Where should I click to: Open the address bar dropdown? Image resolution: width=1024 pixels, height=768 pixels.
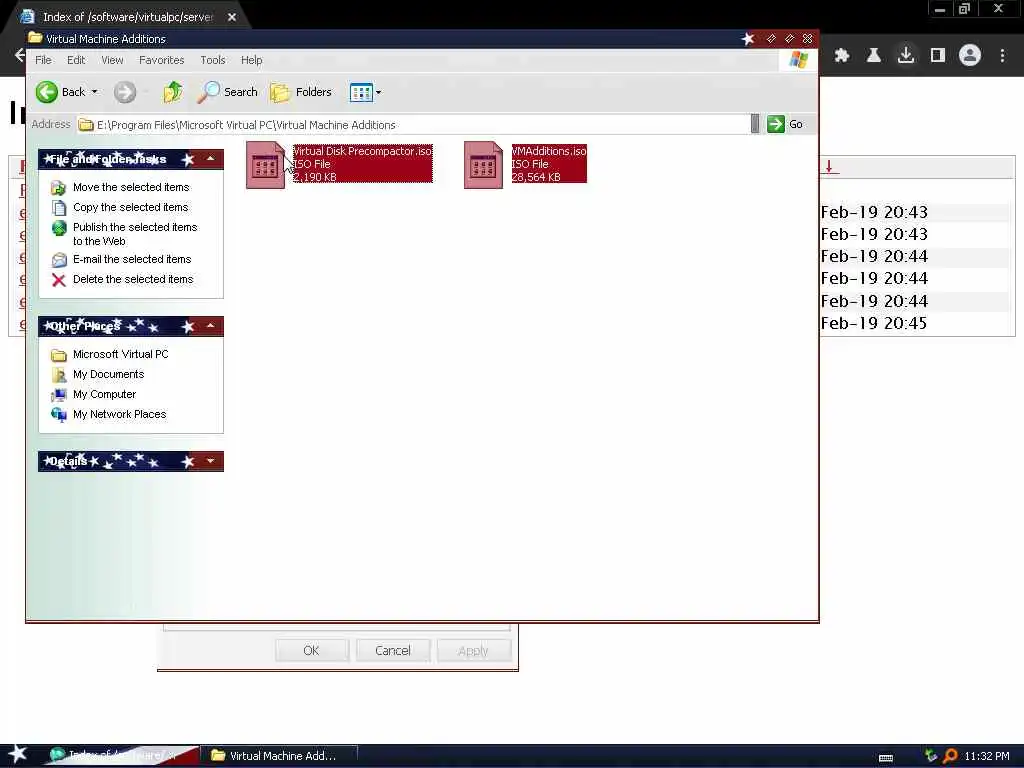click(x=755, y=124)
